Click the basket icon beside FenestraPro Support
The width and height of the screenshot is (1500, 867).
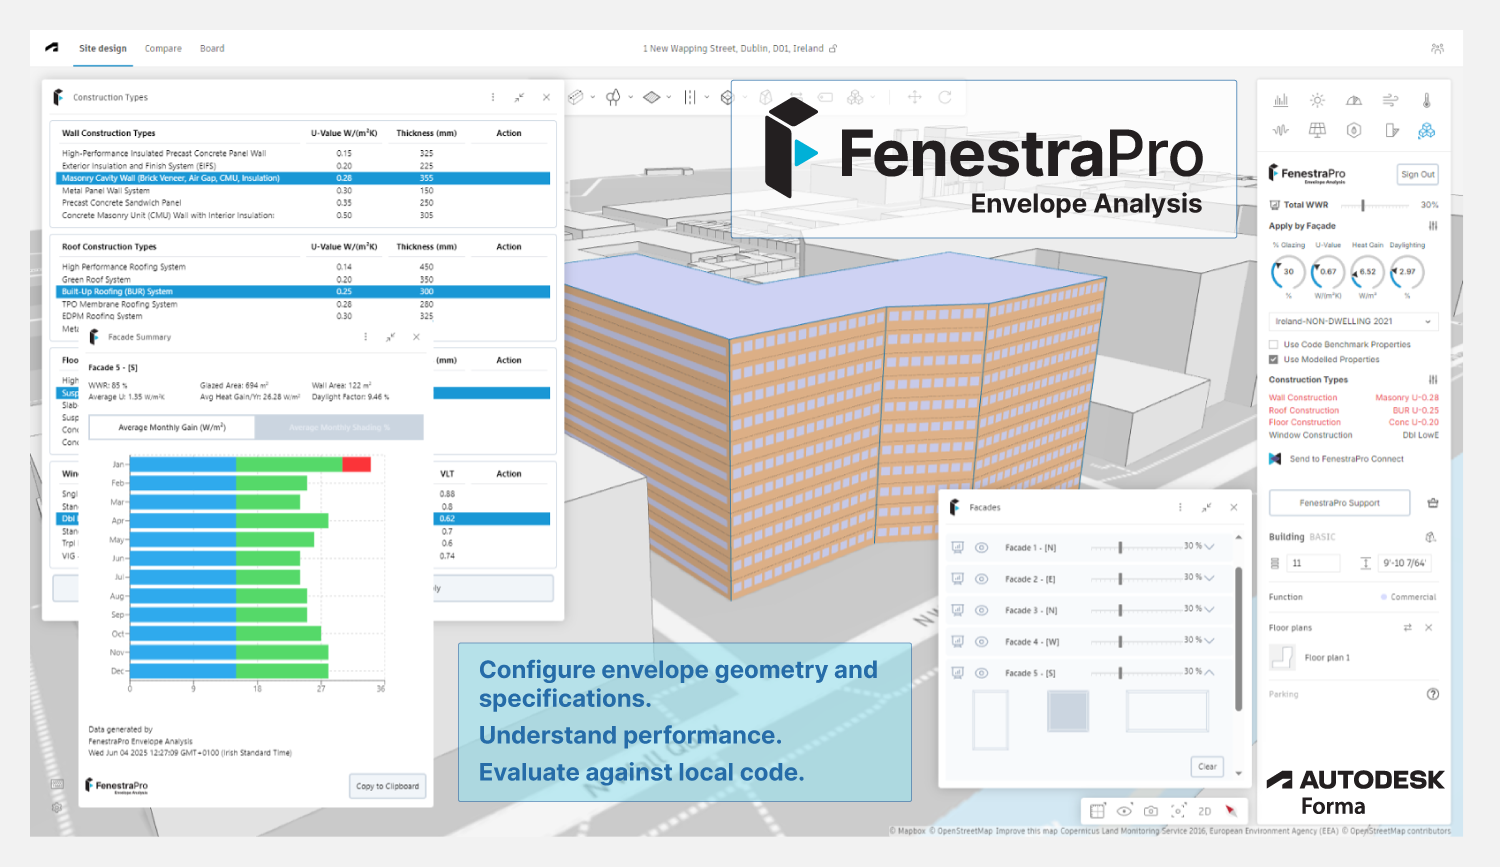[1433, 503]
